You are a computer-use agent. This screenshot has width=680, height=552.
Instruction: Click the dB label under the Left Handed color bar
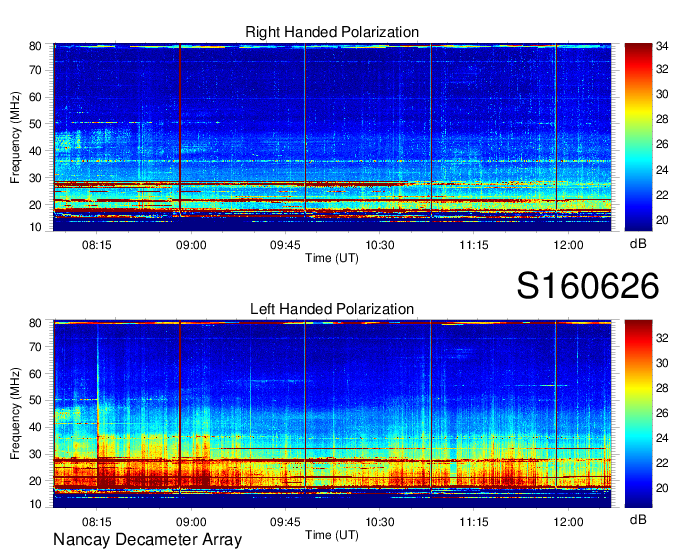tap(638, 519)
